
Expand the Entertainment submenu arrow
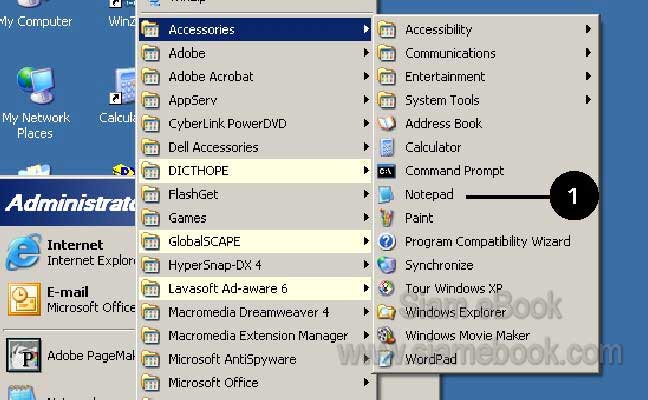point(588,76)
